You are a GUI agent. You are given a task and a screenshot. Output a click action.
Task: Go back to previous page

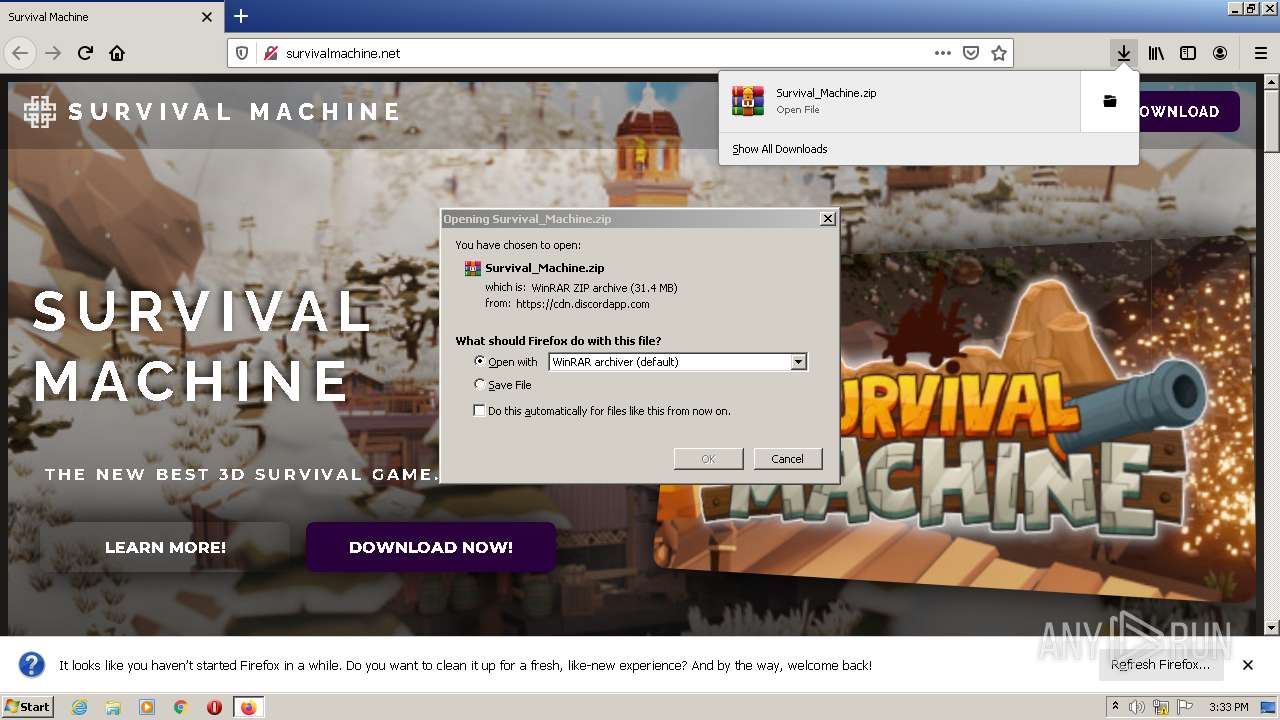click(x=20, y=53)
